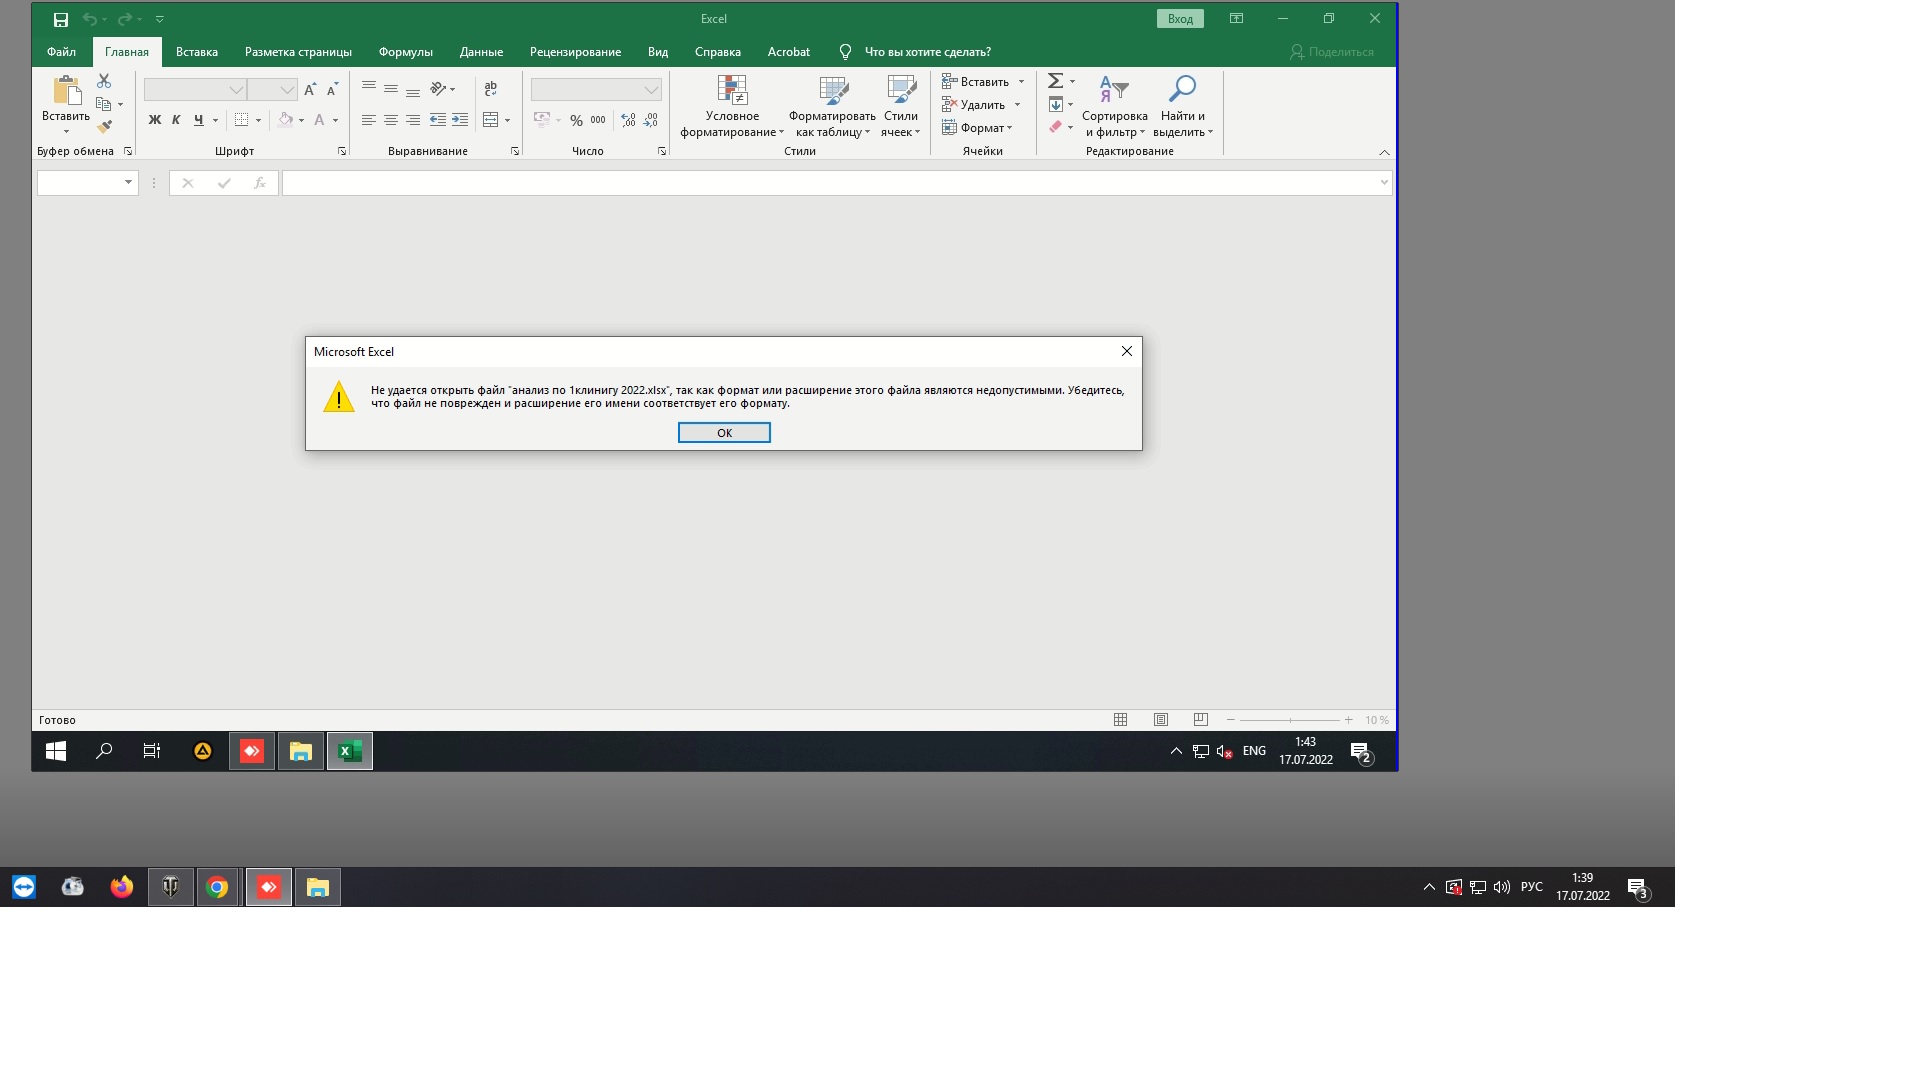Click the merge and center icon
The height and width of the screenshot is (1080, 1920).
(490, 120)
